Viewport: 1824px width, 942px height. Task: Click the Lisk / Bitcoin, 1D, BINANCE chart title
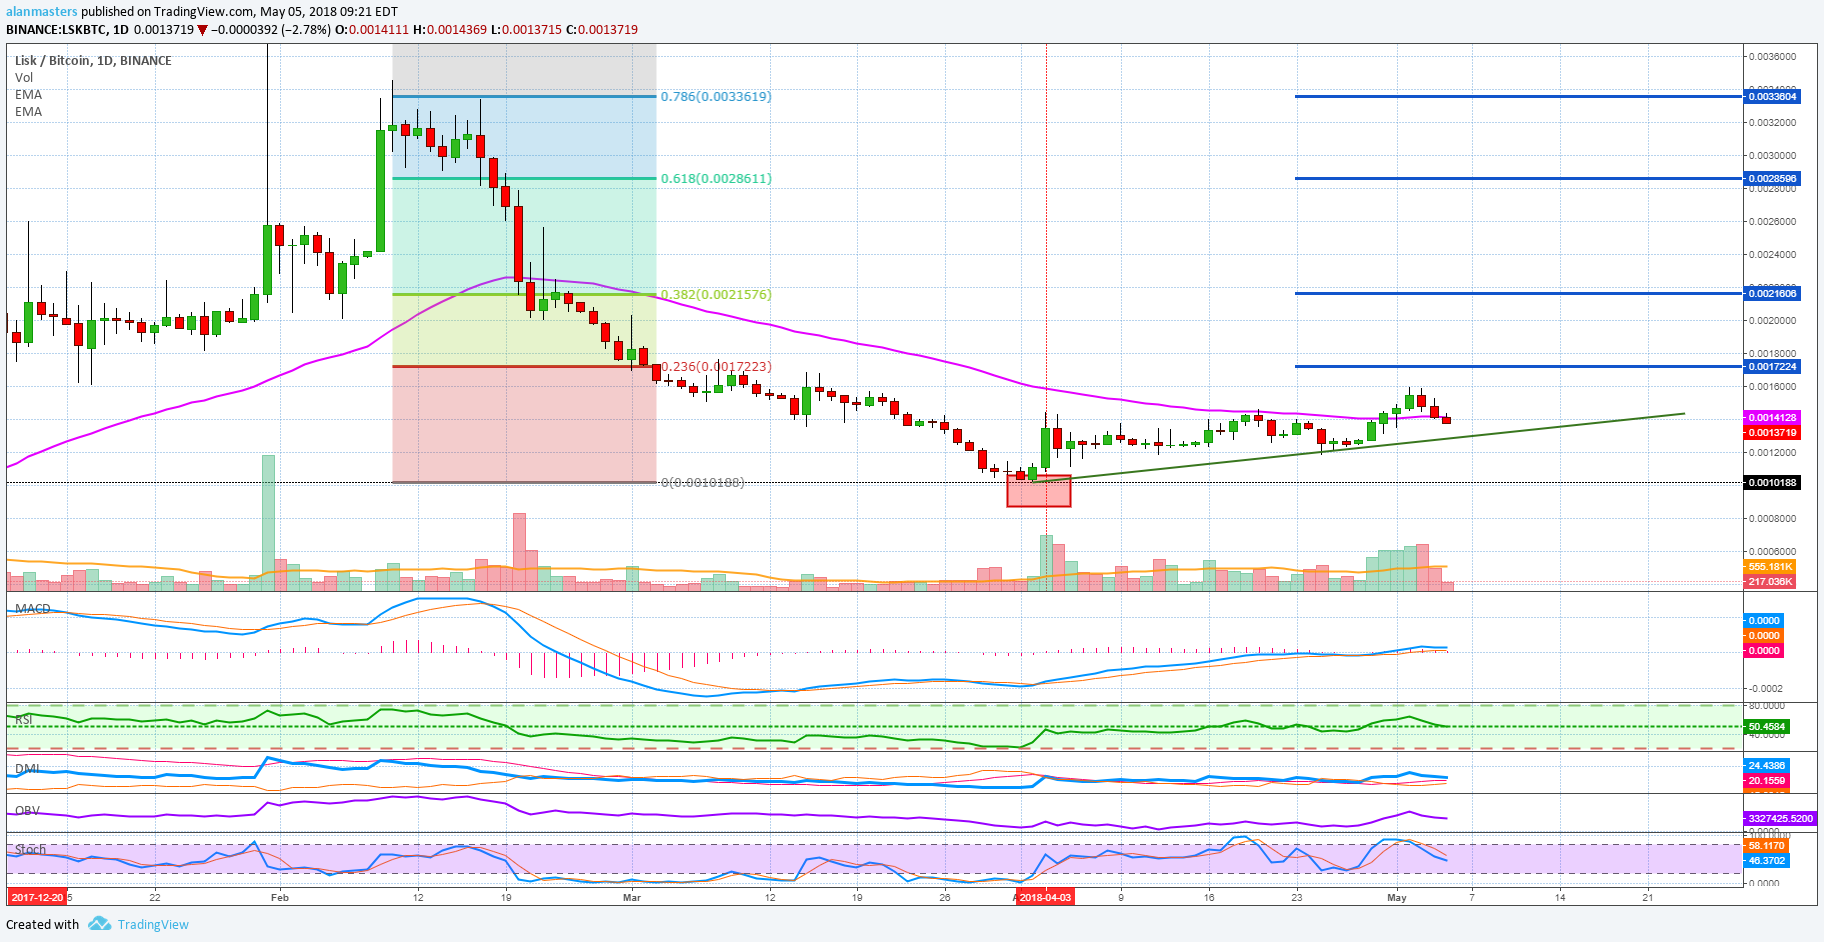pos(93,61)
